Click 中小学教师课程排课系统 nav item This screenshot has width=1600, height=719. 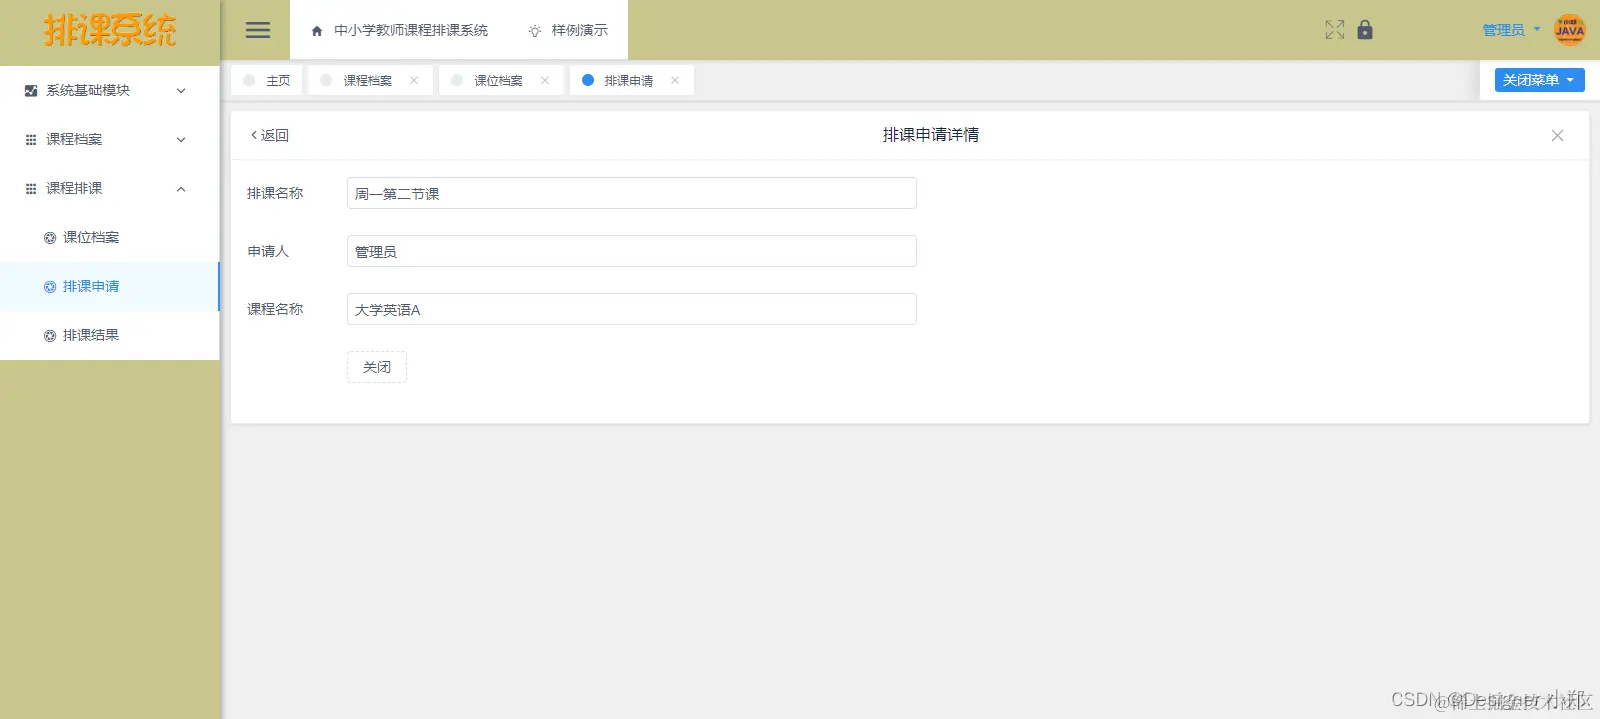(x=400, y=31)
